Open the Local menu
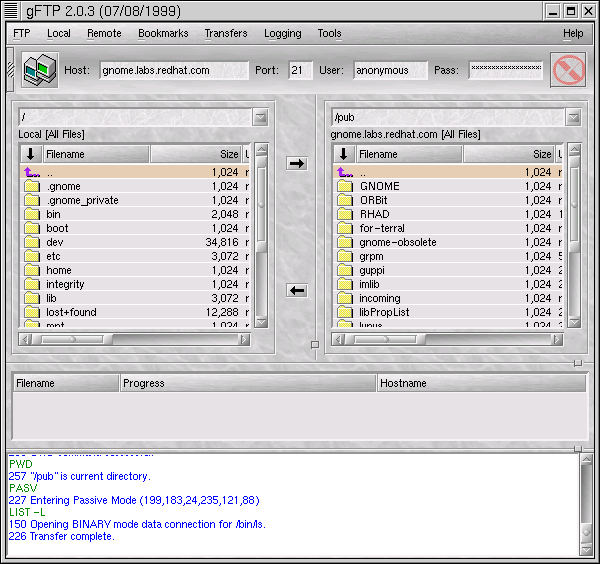The width and height of the screenshot is (600, 564). 59,34
